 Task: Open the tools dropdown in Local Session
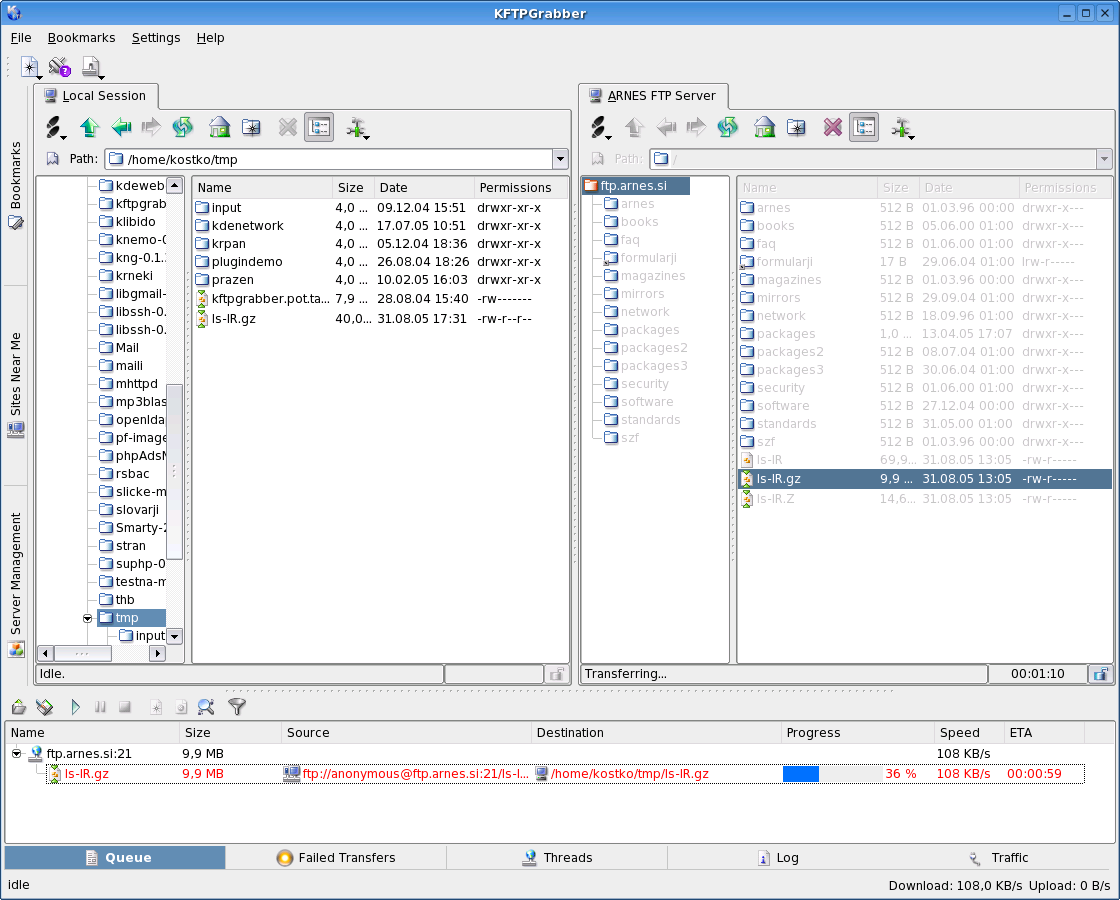[x=356, y=128]
